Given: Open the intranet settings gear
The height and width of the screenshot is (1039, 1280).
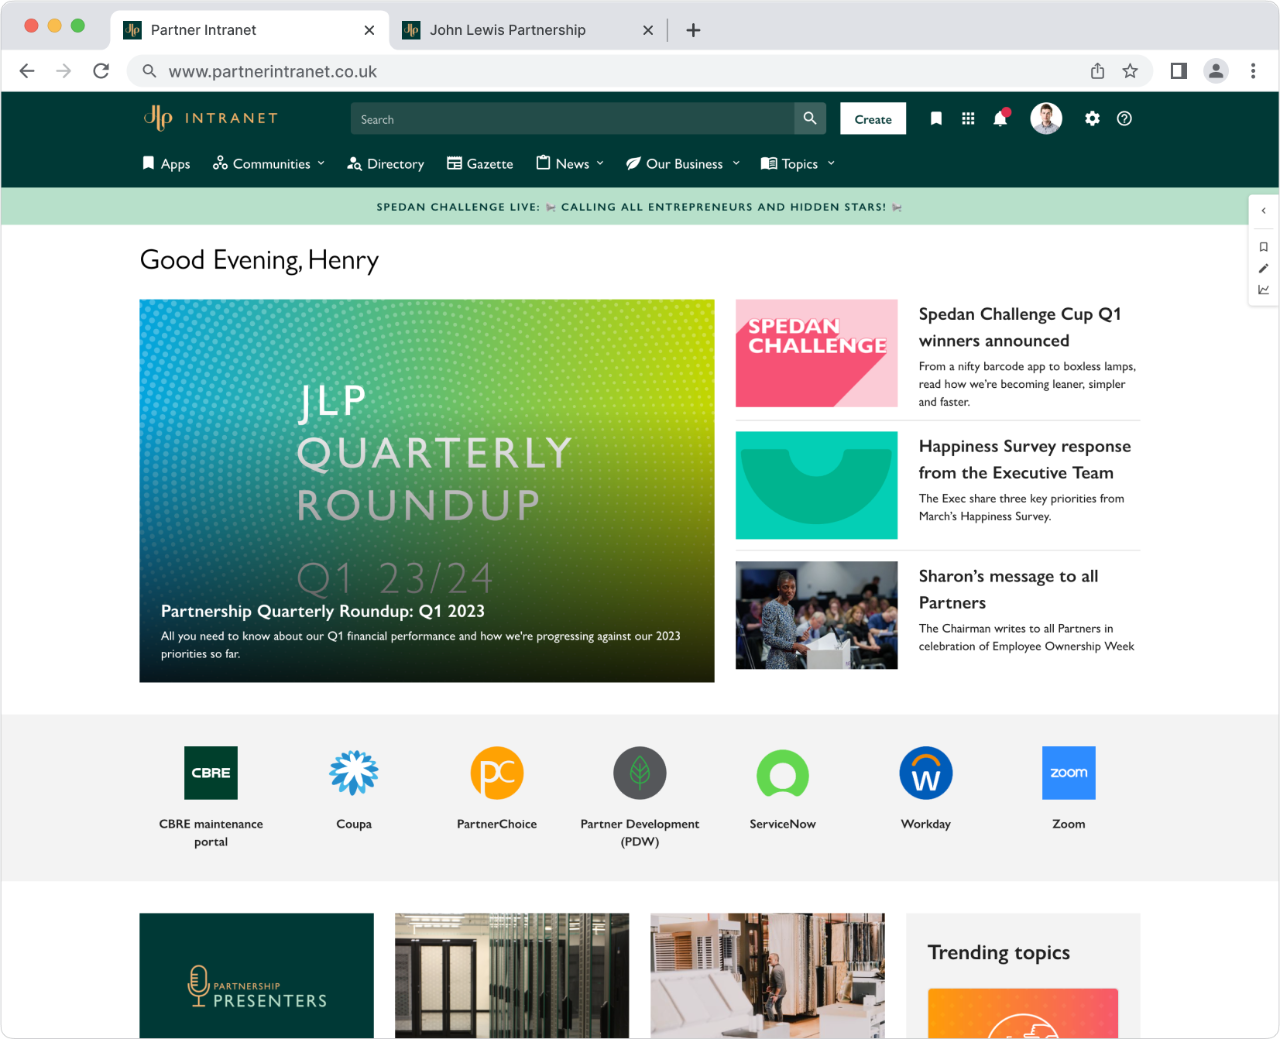Looking at the screenshot, I should tap(1092, 118).
